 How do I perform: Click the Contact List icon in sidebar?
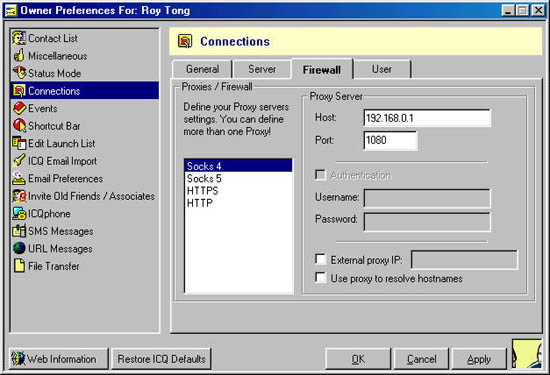pos(19,38)
